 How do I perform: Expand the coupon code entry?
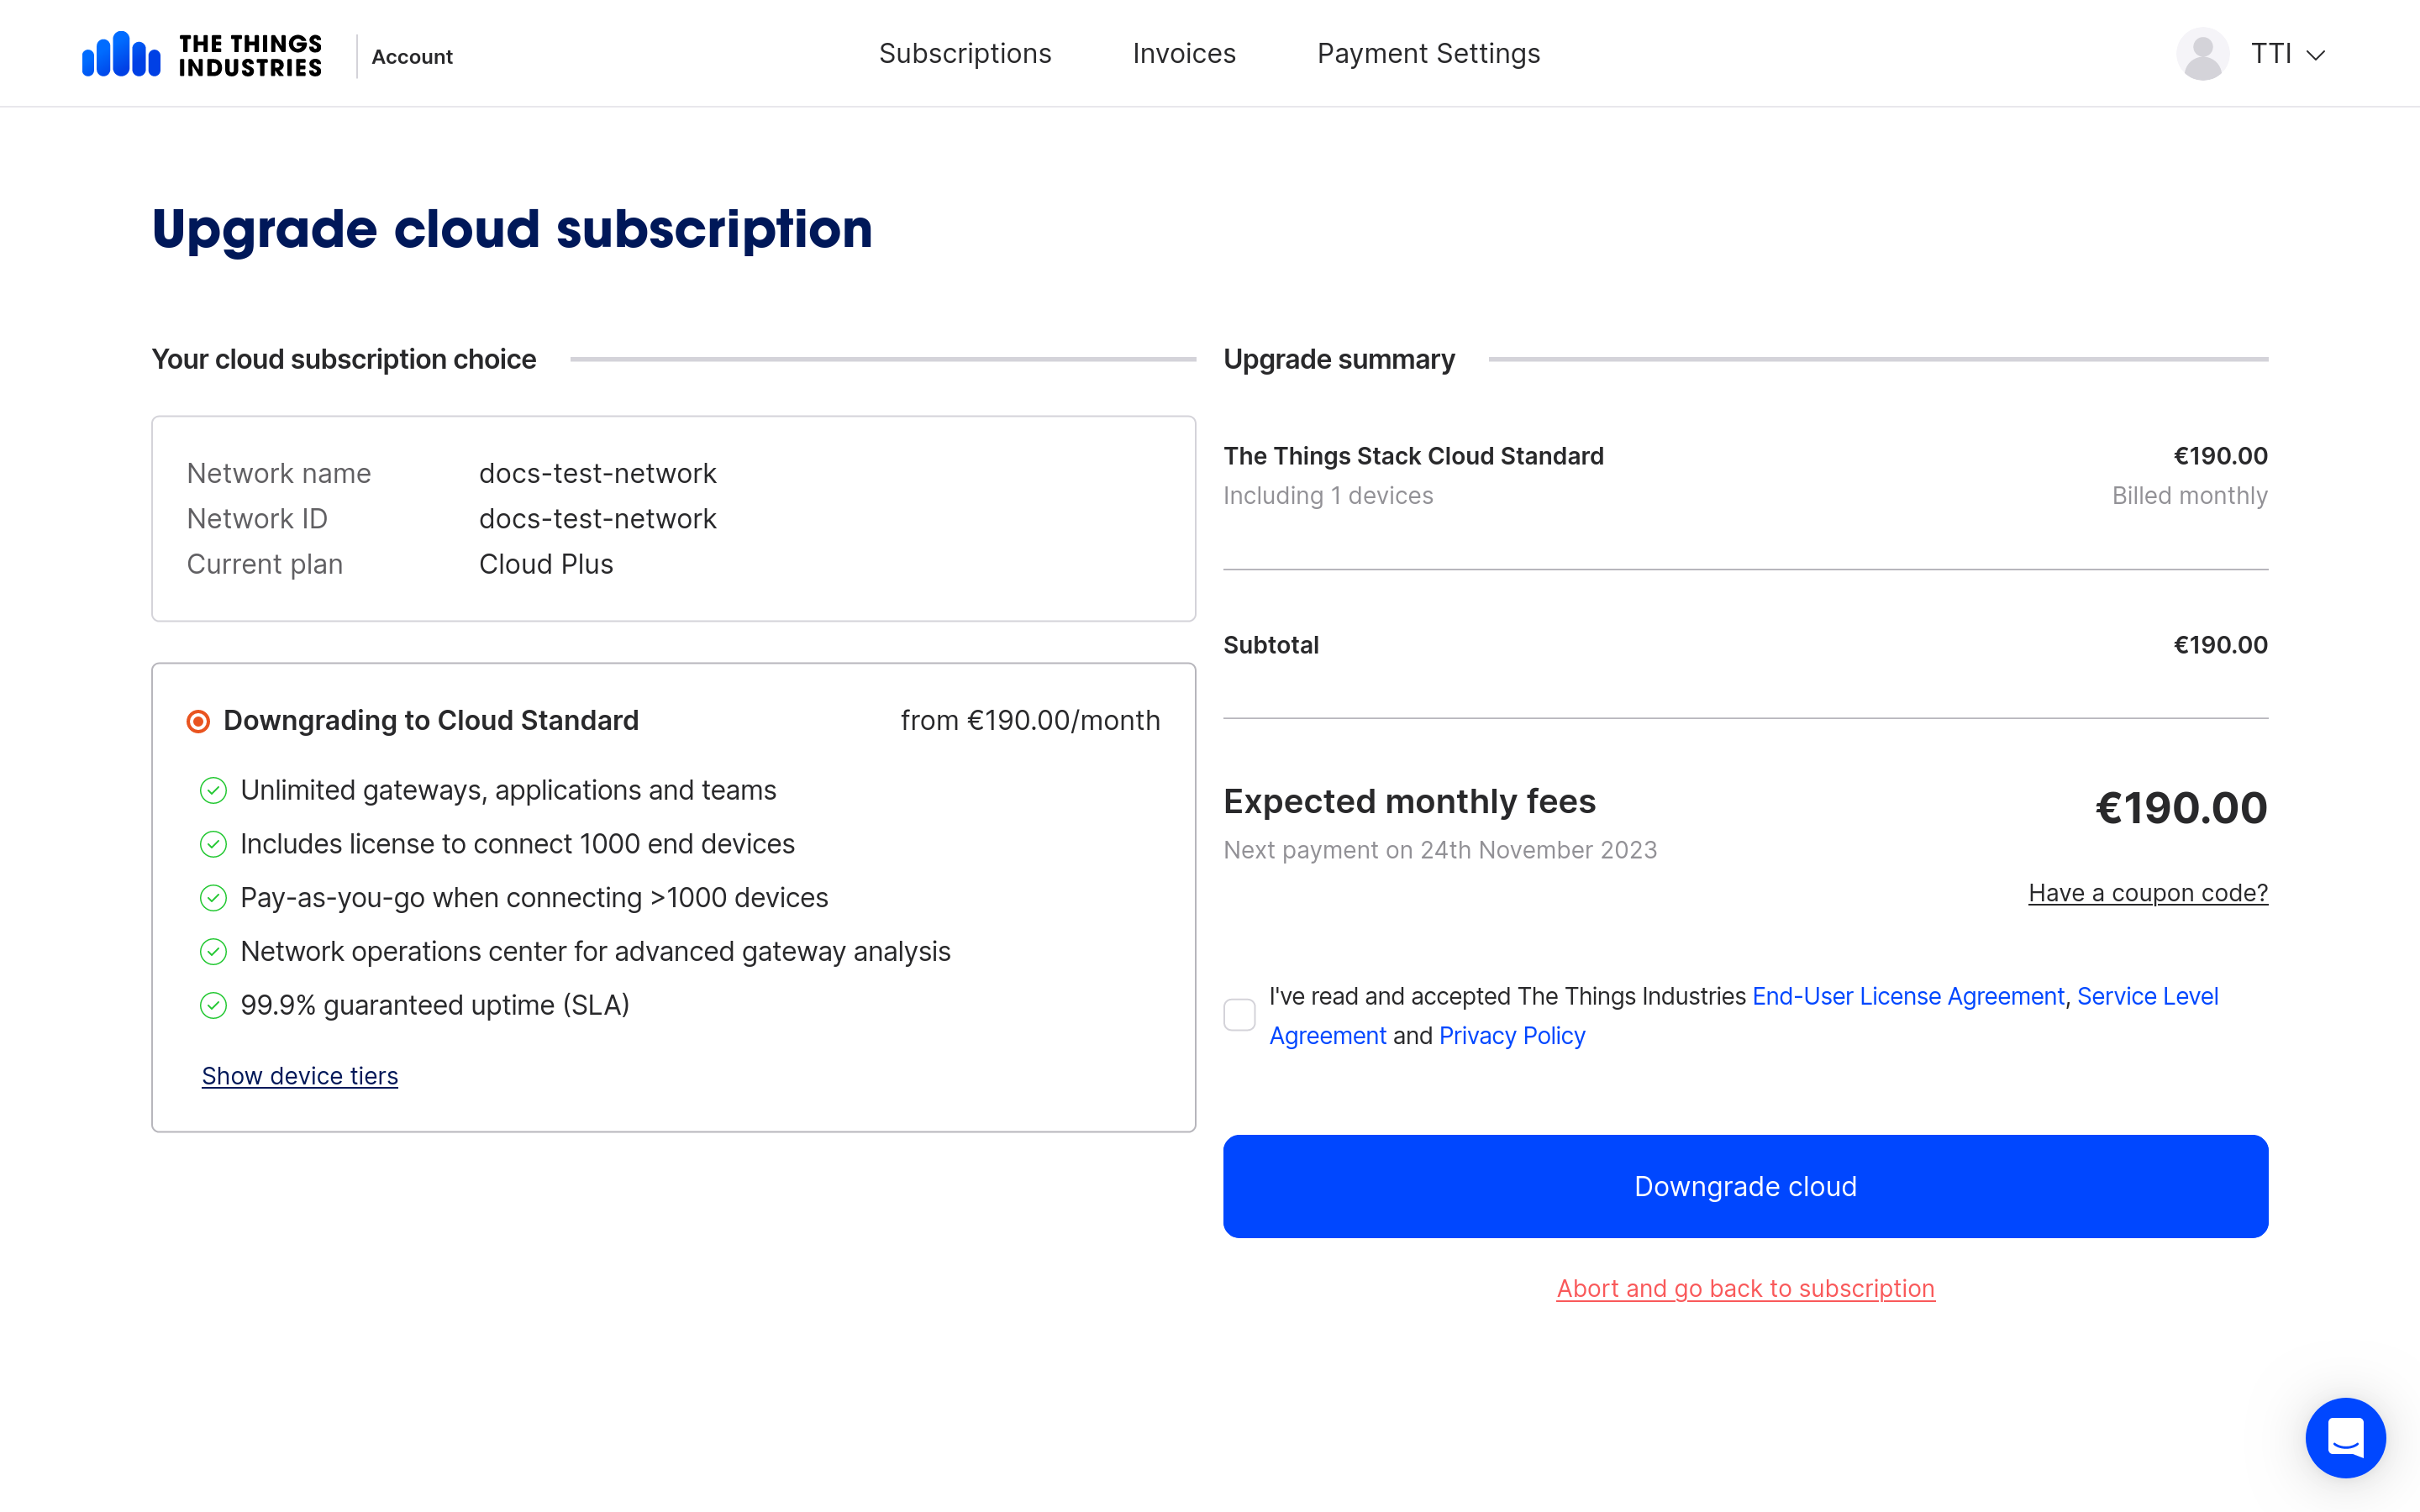pyautogui.click(x=2147, y=893)
